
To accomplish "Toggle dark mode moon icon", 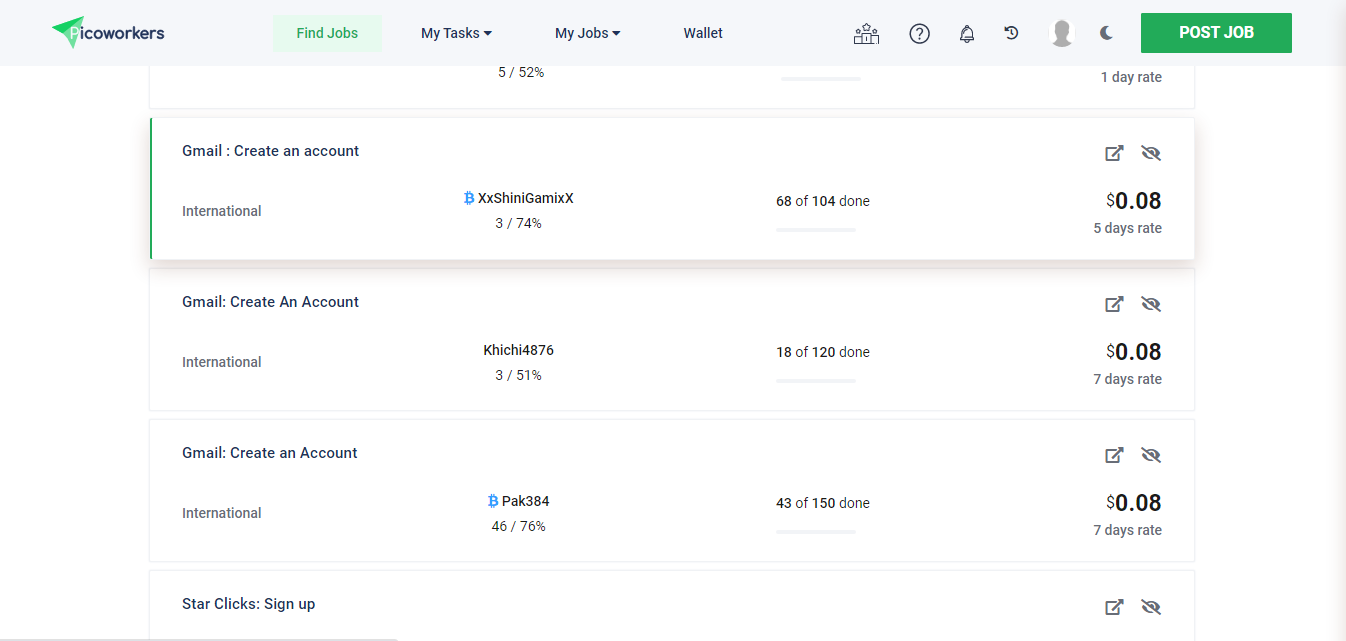I will 1106,33.
